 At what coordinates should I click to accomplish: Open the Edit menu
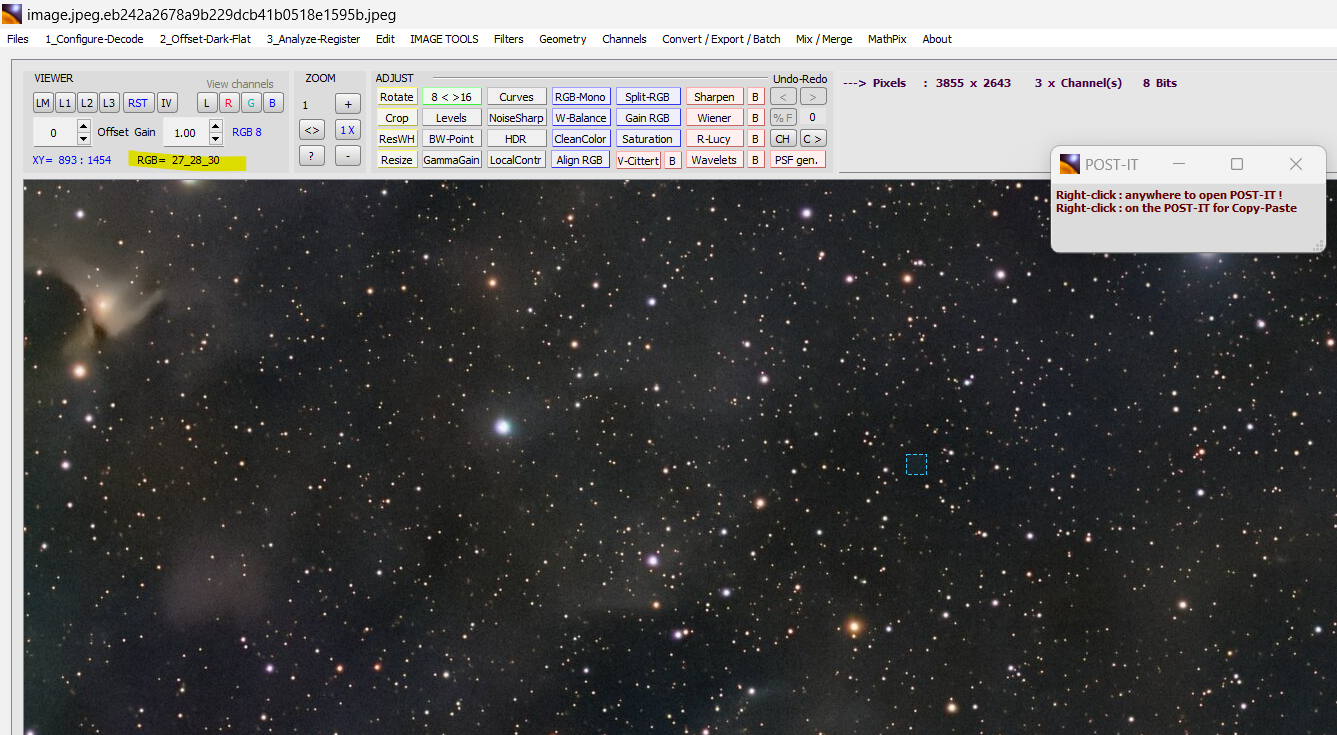pyautogui.click(x=385, y=39)
